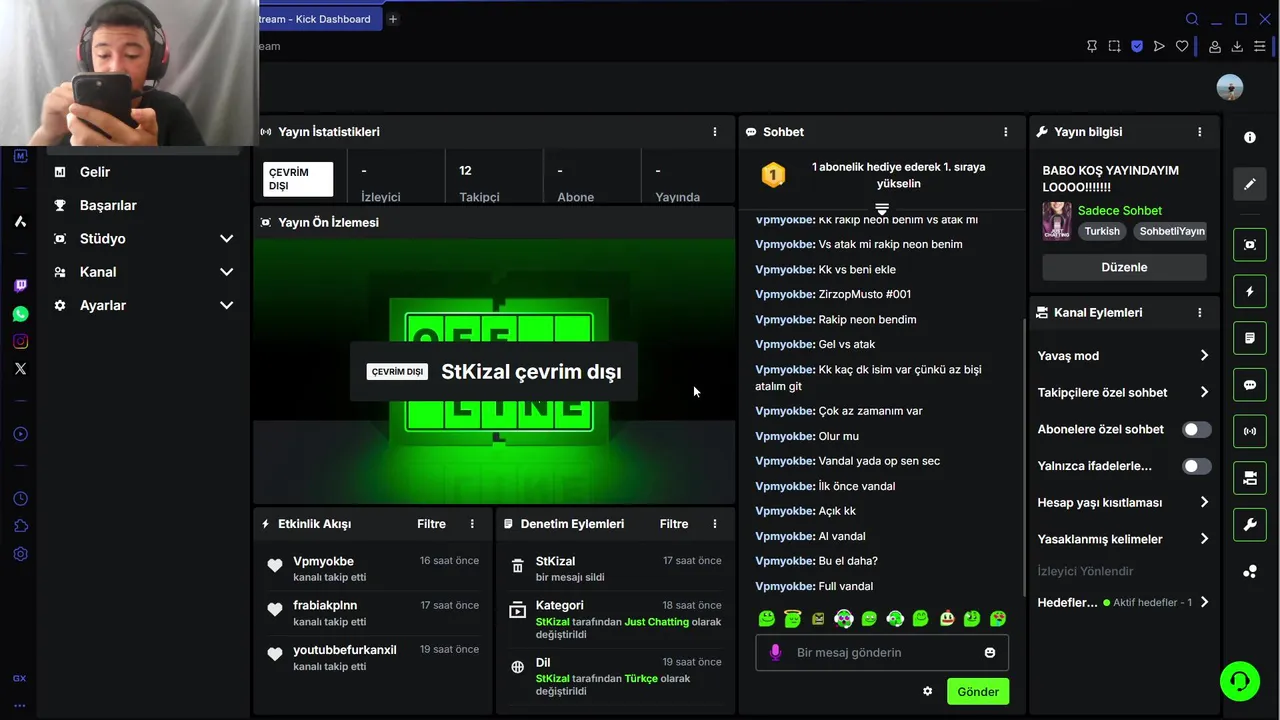Open Twitch from the browser sidebar

[x=20, y=286]
